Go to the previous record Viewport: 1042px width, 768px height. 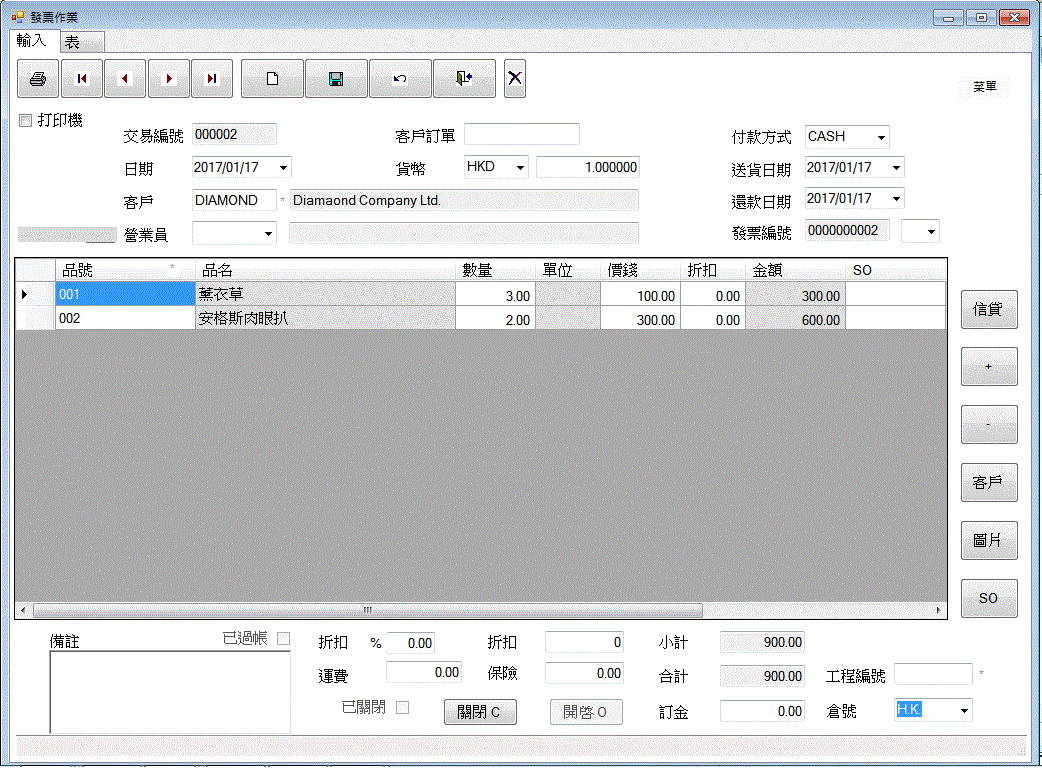125,78
